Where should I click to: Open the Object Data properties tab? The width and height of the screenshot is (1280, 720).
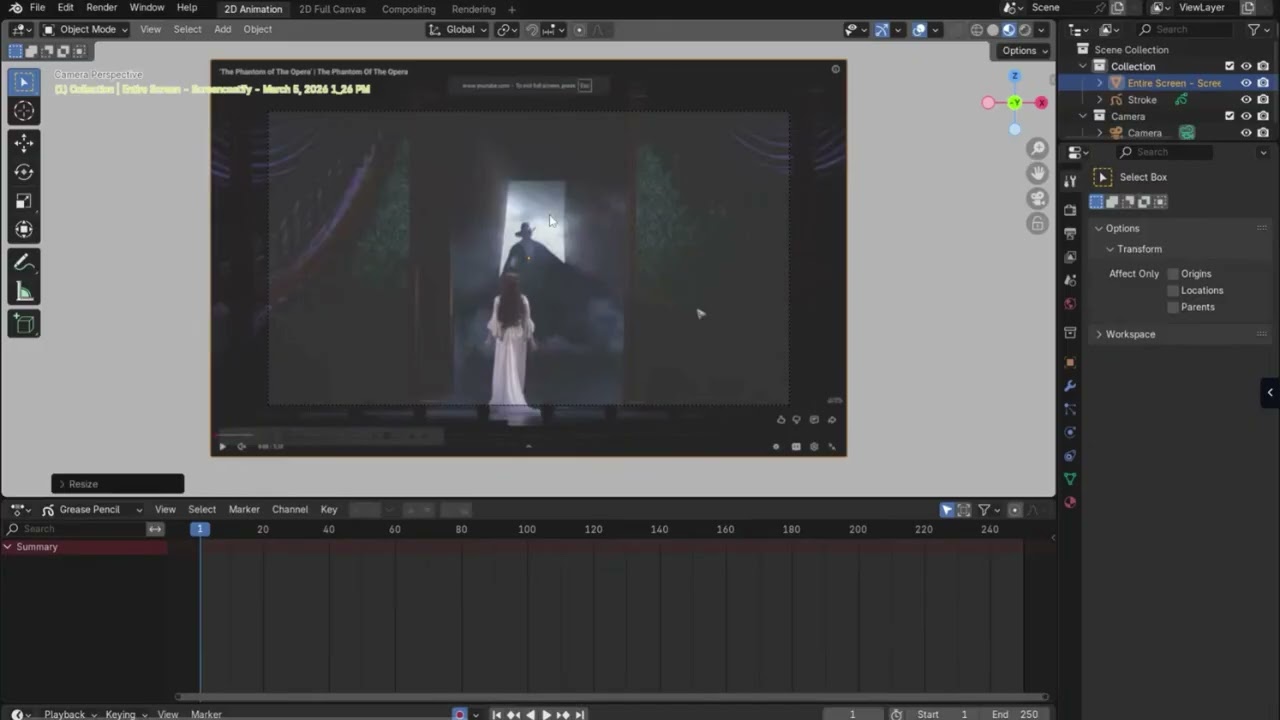point(1070,479)
